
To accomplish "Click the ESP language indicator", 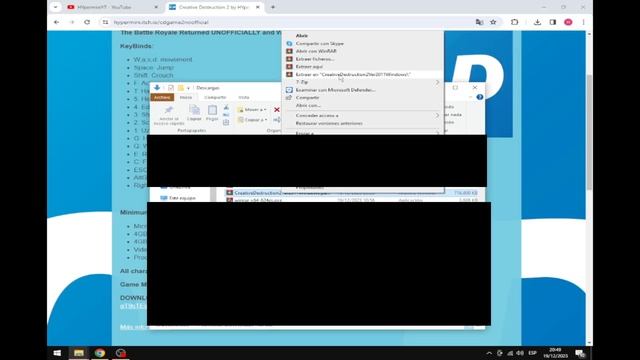I will click(532, 353).
